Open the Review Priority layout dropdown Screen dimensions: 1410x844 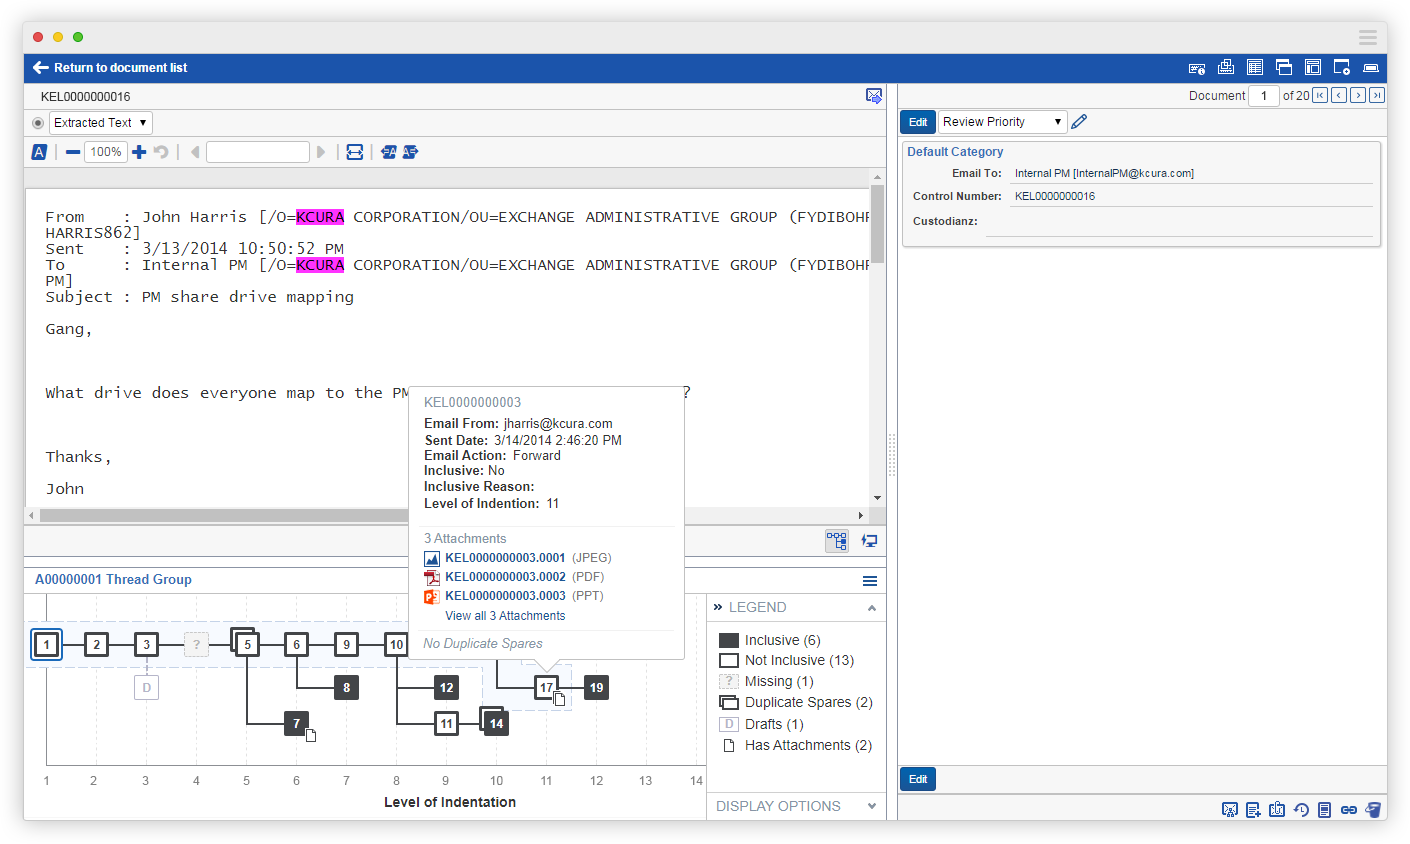(1003, 122)
